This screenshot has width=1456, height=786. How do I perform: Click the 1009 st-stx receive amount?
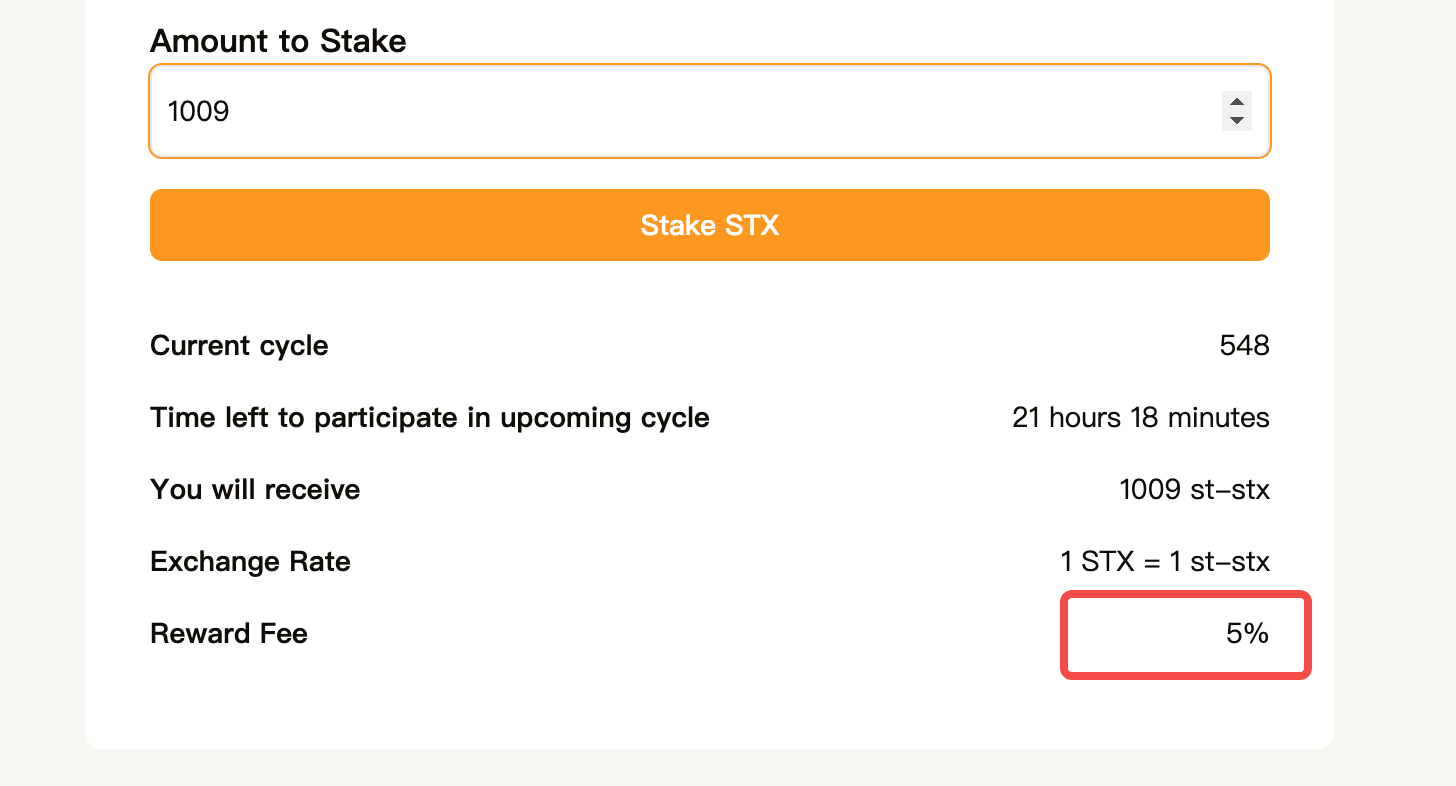click(x=1194, y=490)
